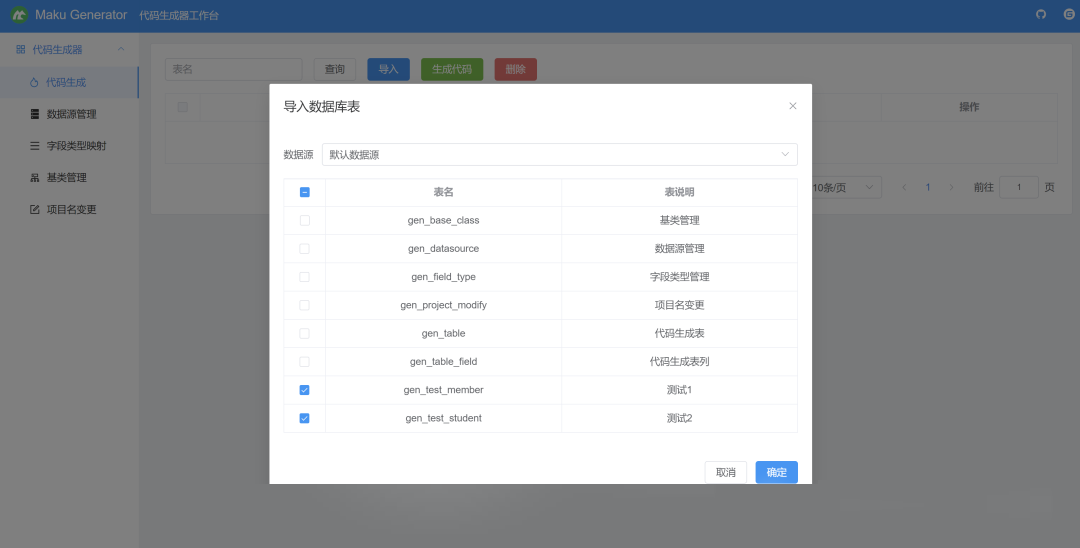1080x548 pixels.
Task: Click the gen_datasource table name cell
Action: tap(444, 249)
